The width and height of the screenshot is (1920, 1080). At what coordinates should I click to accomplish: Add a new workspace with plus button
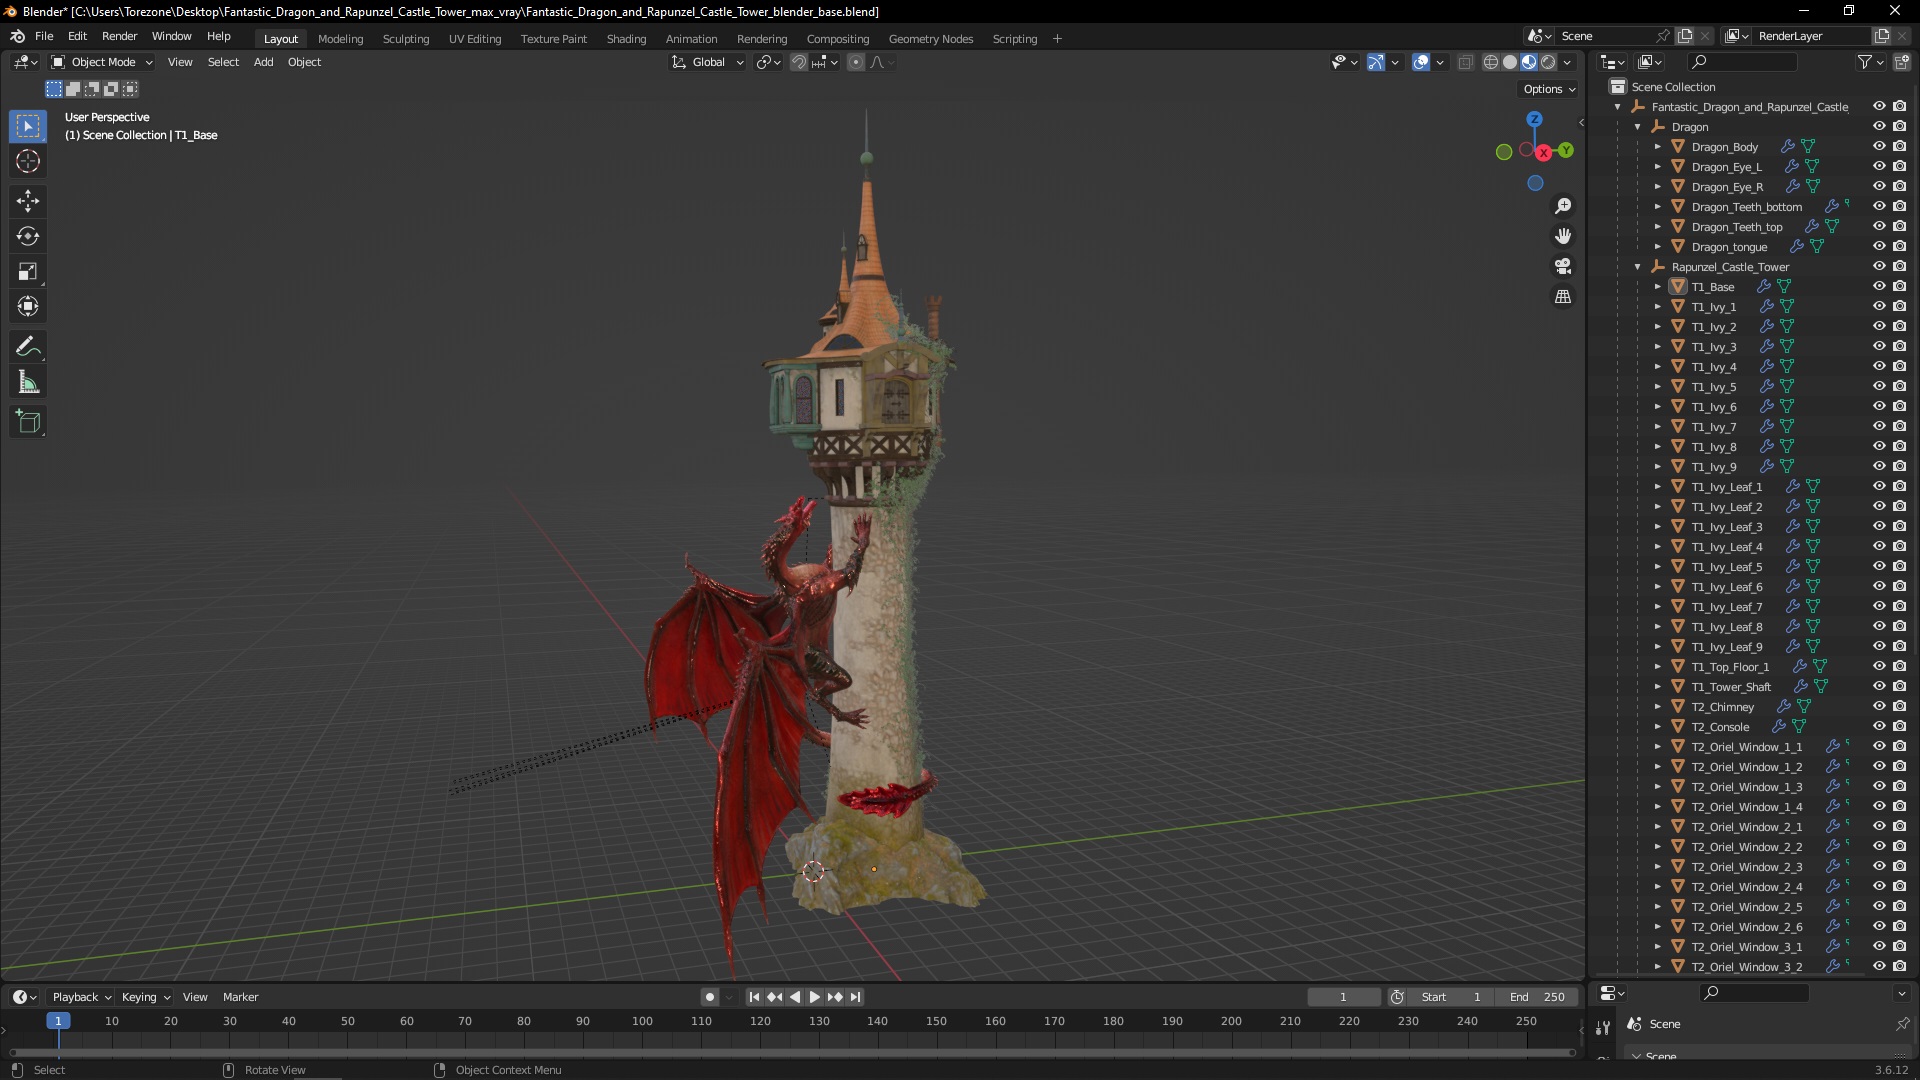point(1057,39)
